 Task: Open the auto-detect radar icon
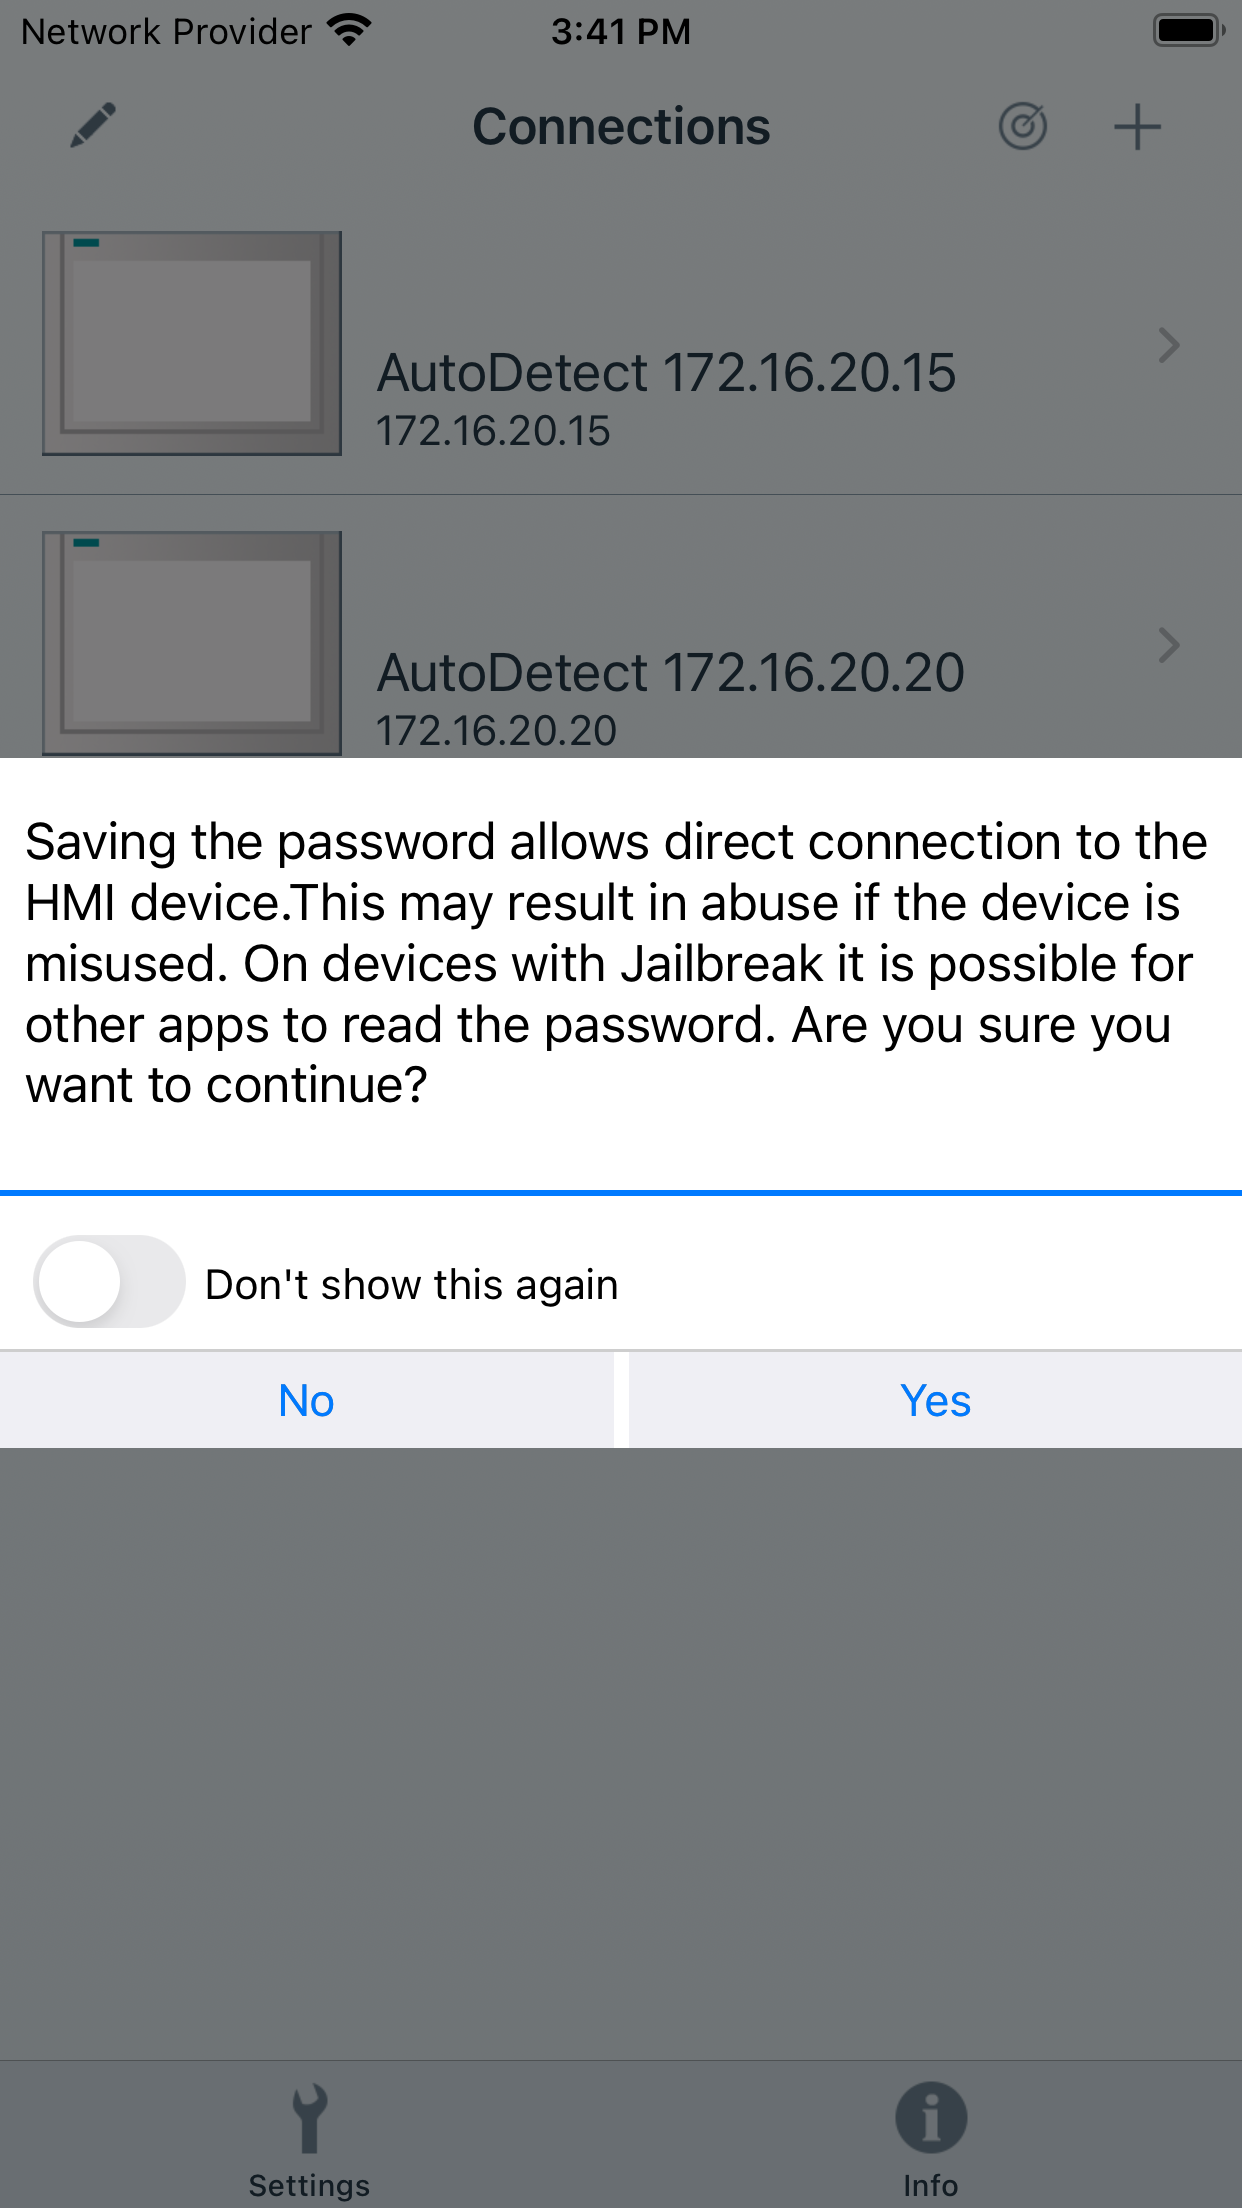pyautogui.click(x=1022, y=127)
